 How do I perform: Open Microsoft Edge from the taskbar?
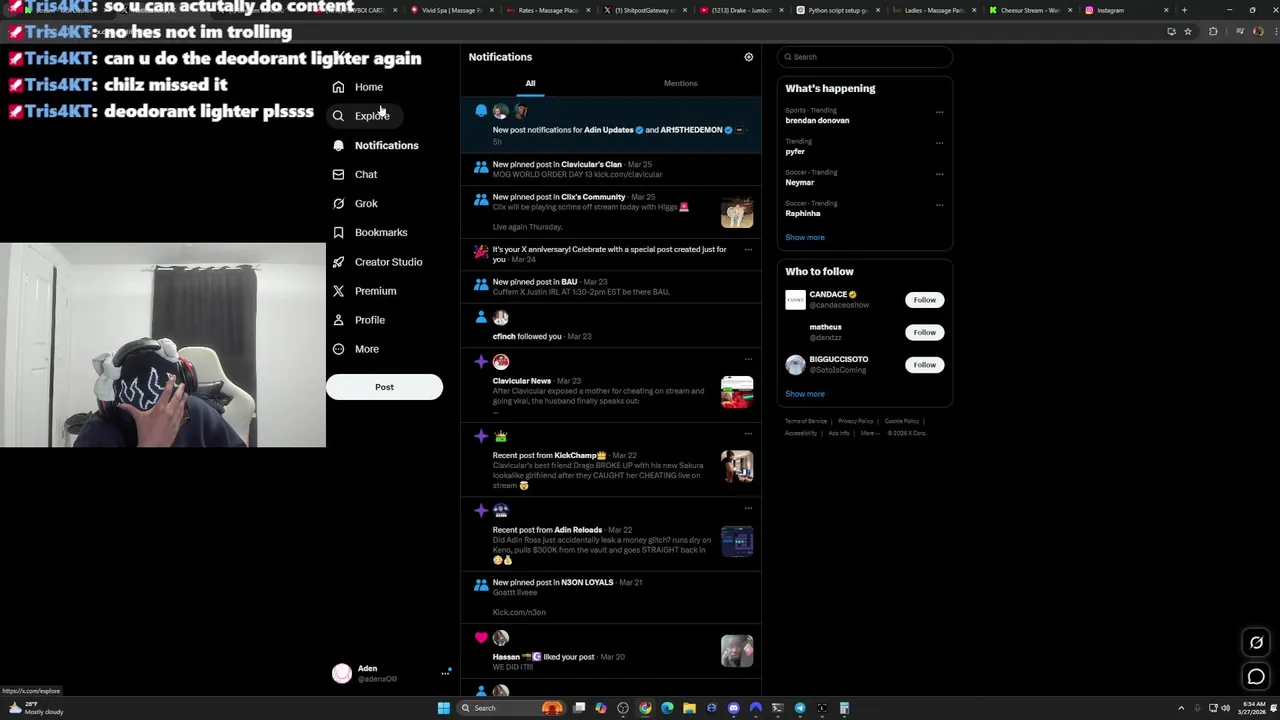coord(667,708)
